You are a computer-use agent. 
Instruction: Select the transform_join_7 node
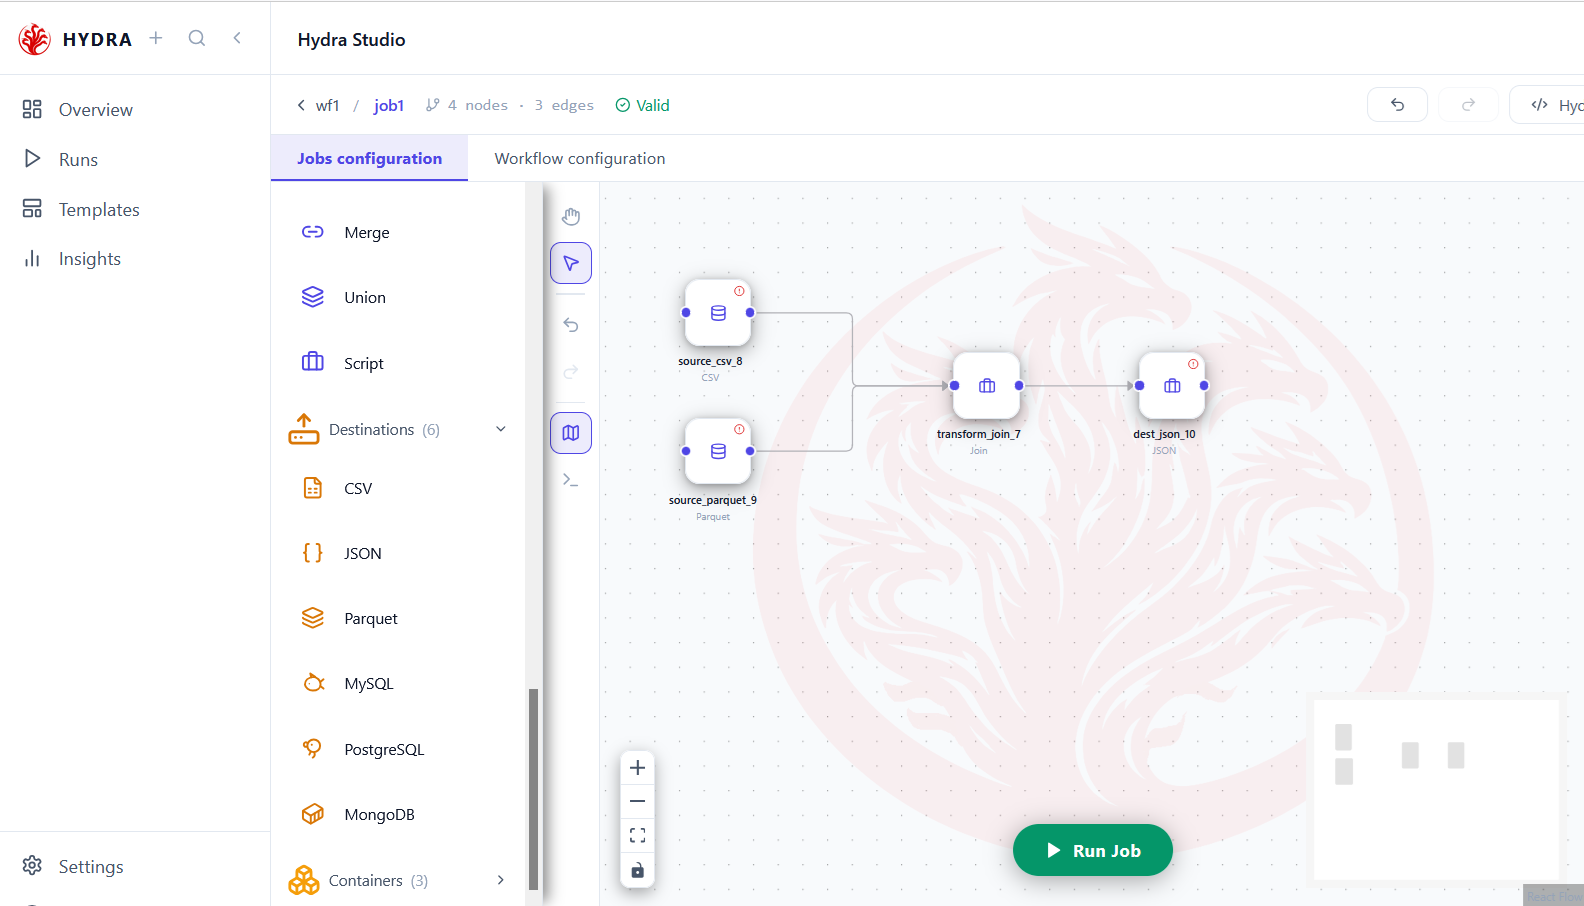pyautogui.click(x=987, y=386)
